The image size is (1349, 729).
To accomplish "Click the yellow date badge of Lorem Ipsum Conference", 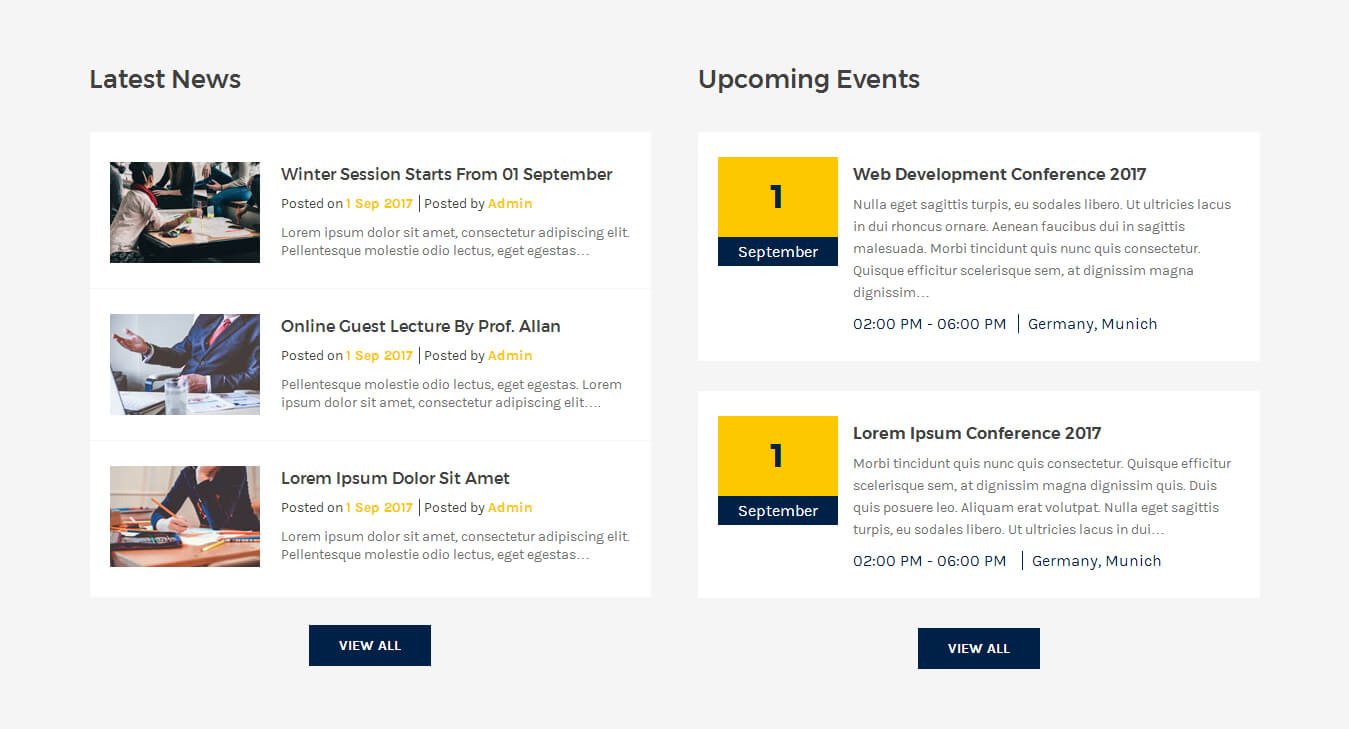I will (x=778, y=456).
